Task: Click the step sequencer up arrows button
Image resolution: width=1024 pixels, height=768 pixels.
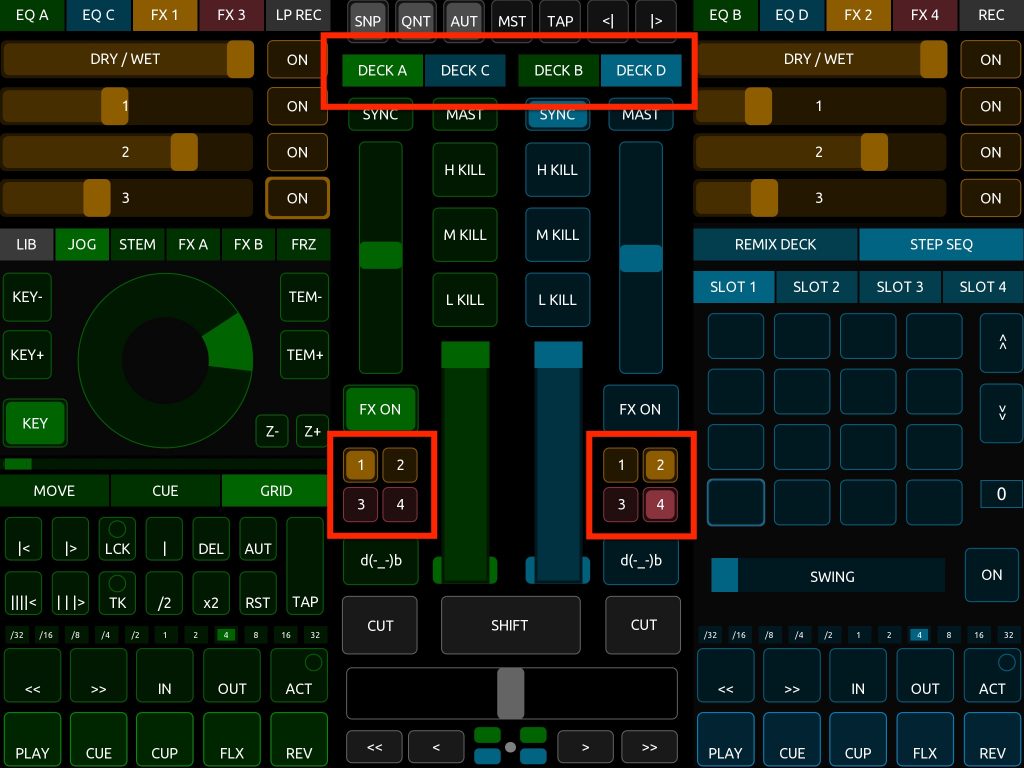Action: click(1002, 342)
